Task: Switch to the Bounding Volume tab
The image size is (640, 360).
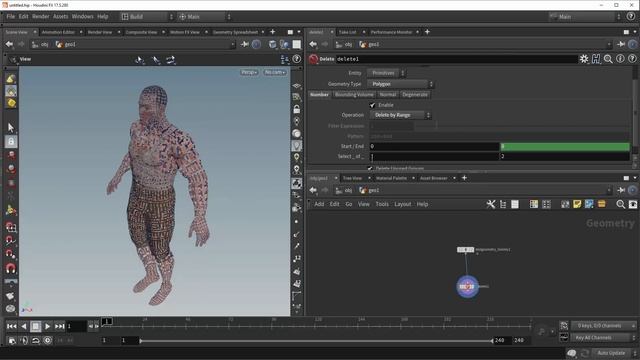Action: (x=354, y=95)
